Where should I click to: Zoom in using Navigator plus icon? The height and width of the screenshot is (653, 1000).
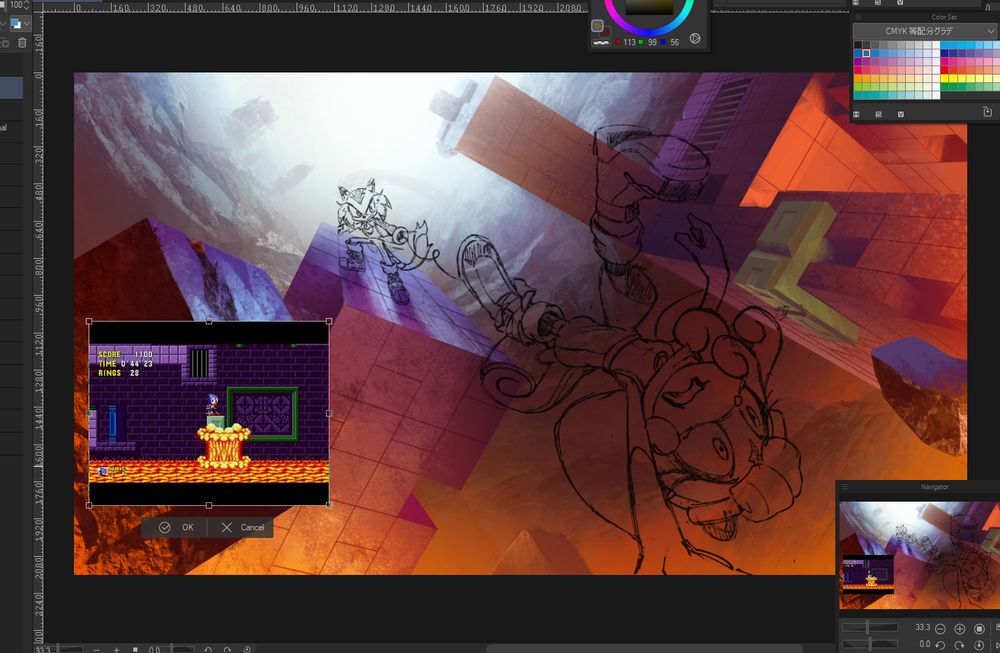coord(959,629)
